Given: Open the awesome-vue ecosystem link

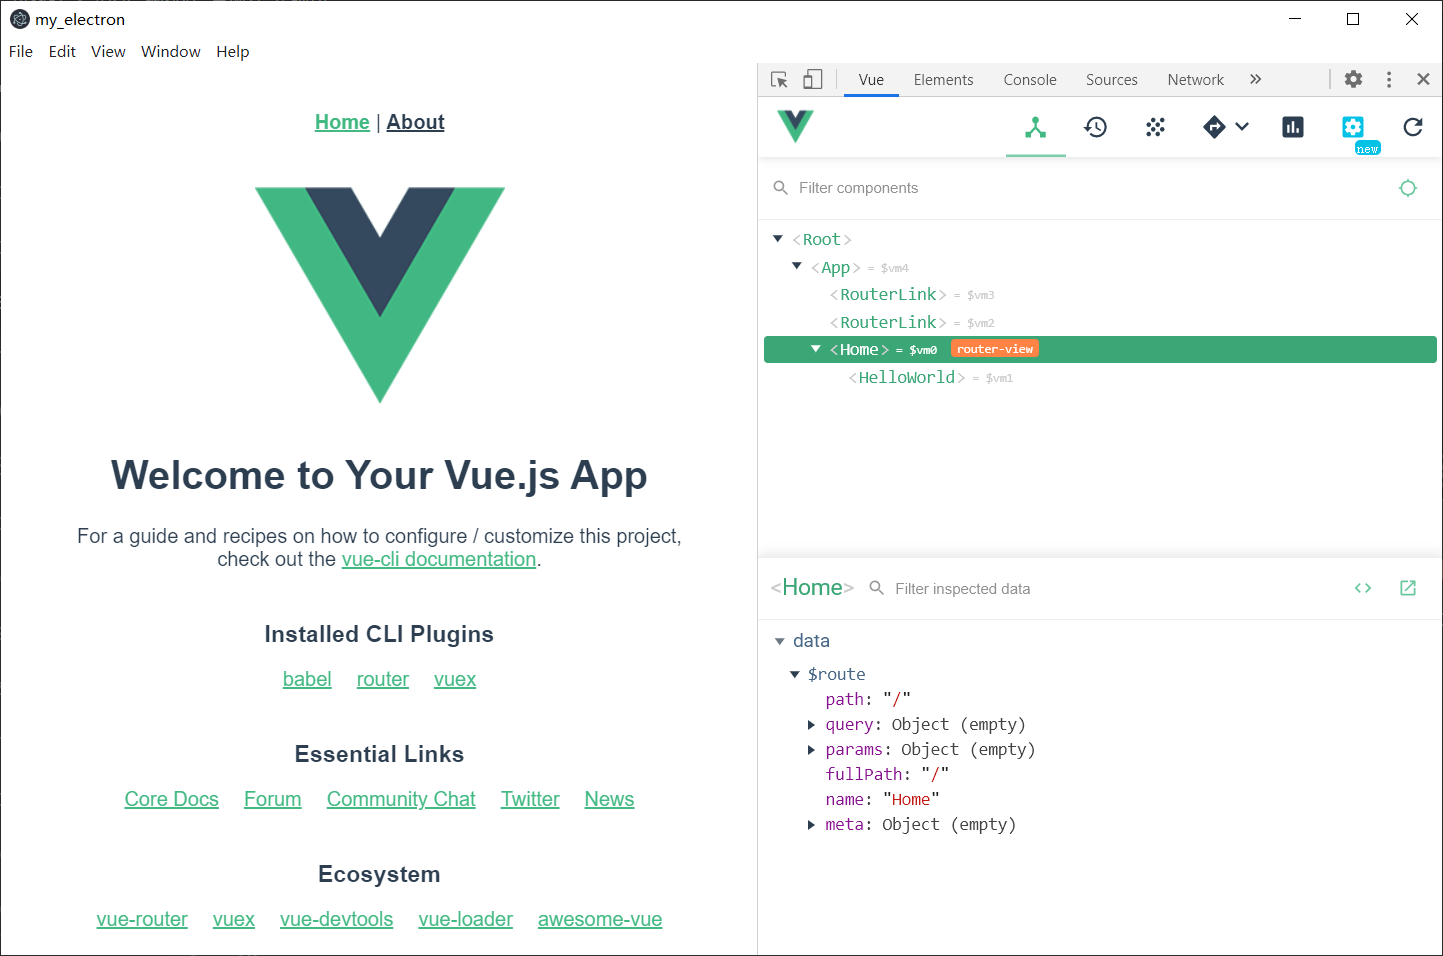Looking at the screenshot, I should [x=600, y=919].
